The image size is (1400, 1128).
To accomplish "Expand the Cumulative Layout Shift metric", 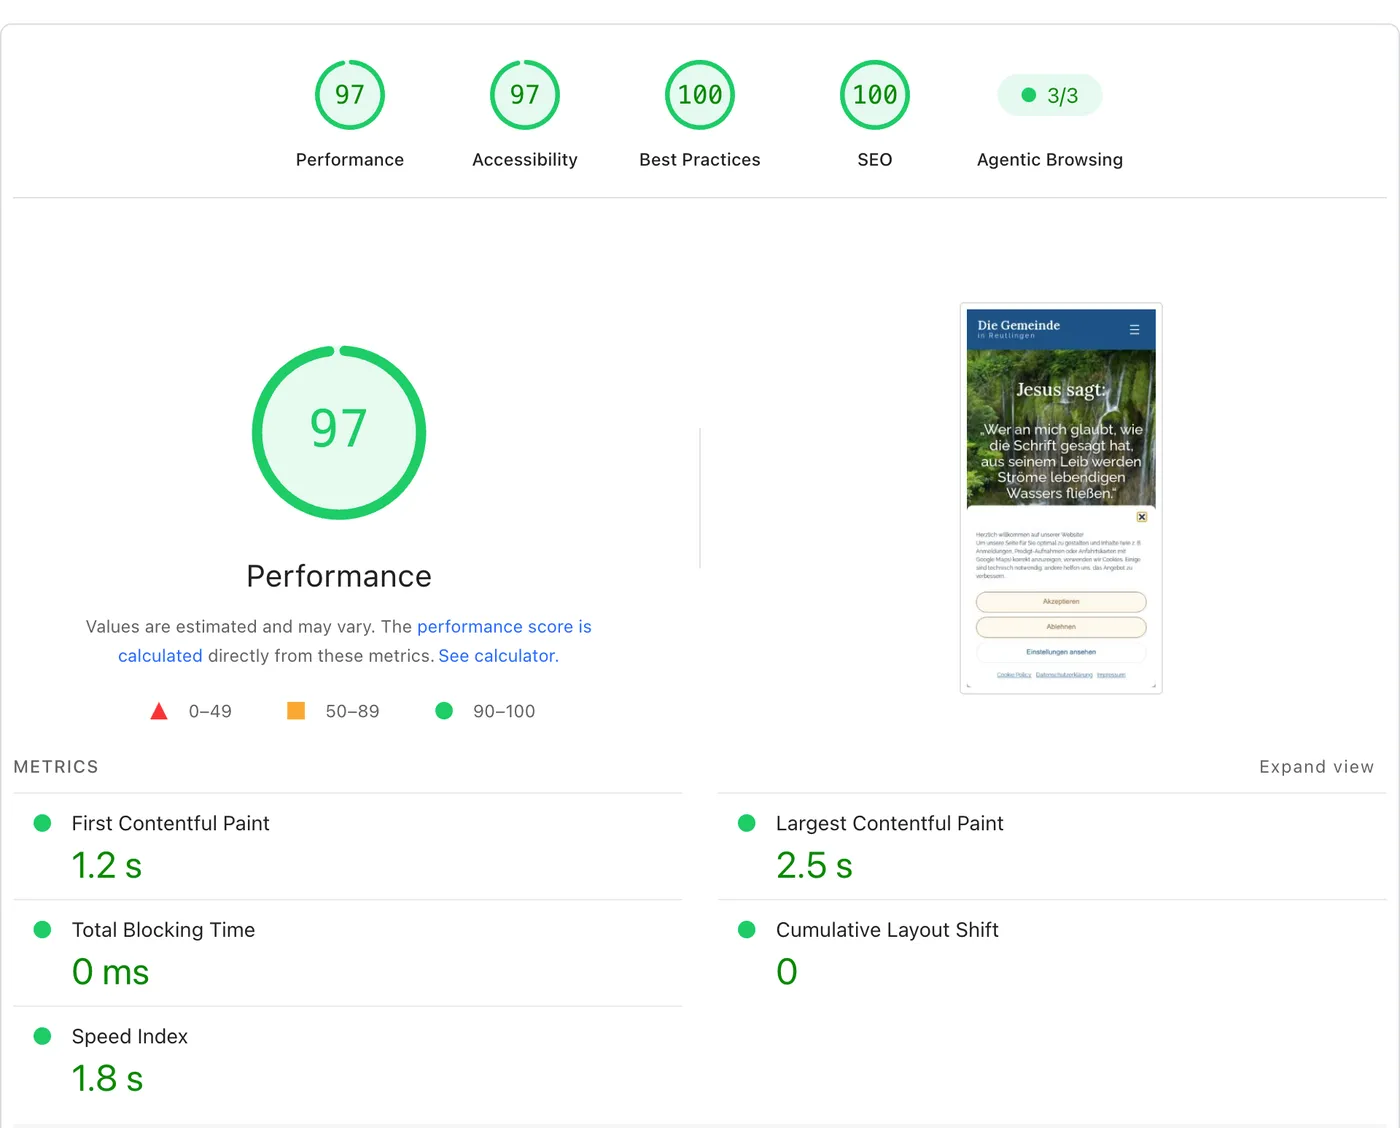I will [x=1052, y=953].
